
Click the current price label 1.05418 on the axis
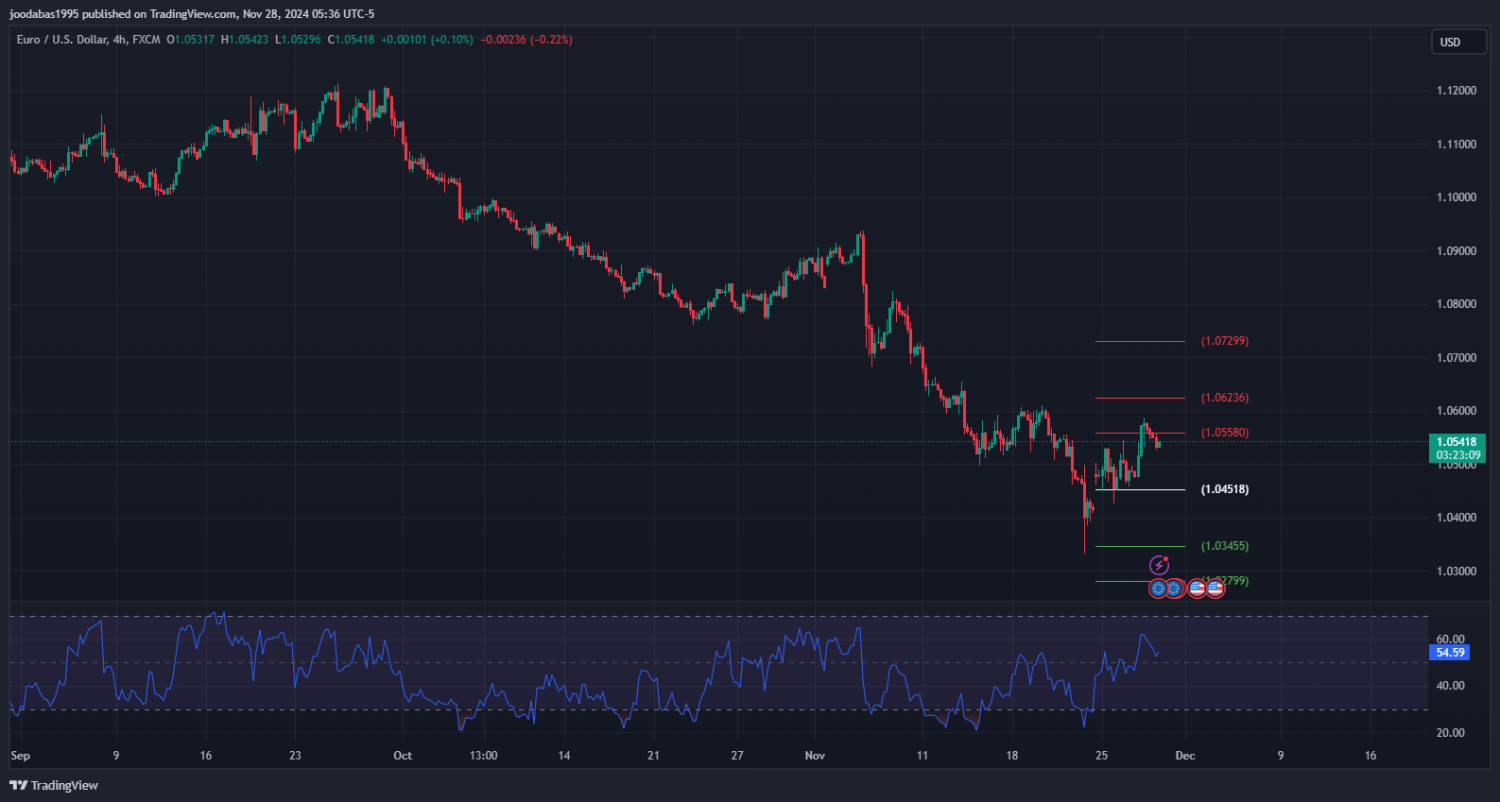click(1458, 442)
